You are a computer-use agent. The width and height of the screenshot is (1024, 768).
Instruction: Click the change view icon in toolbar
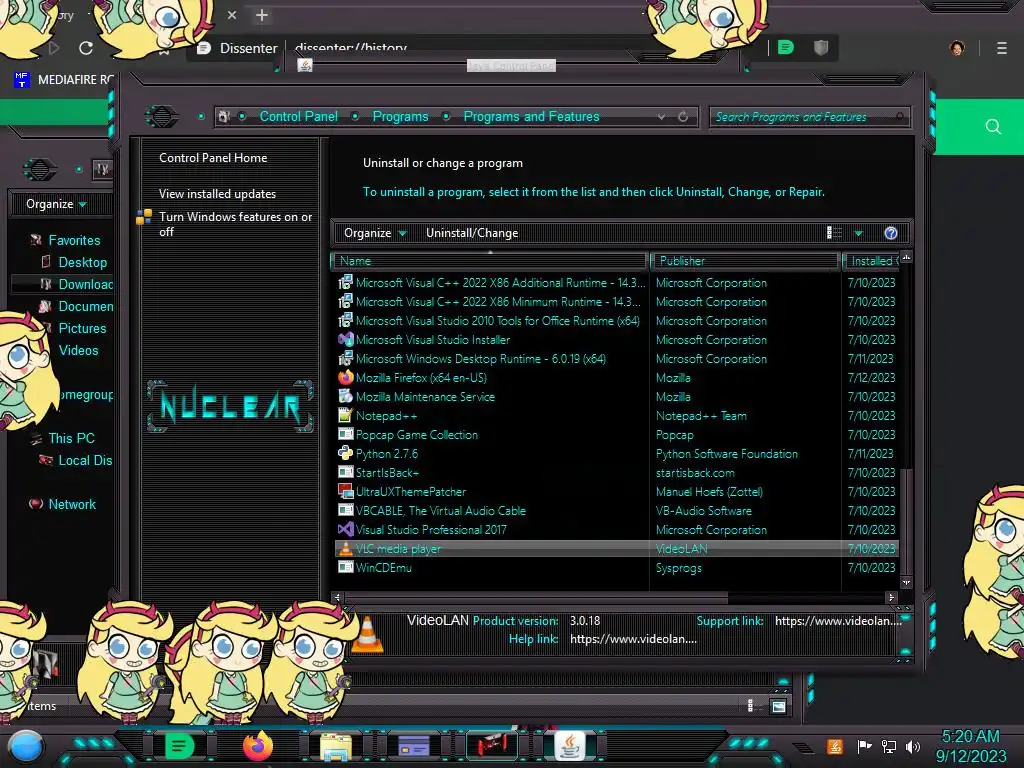(834, 233)
